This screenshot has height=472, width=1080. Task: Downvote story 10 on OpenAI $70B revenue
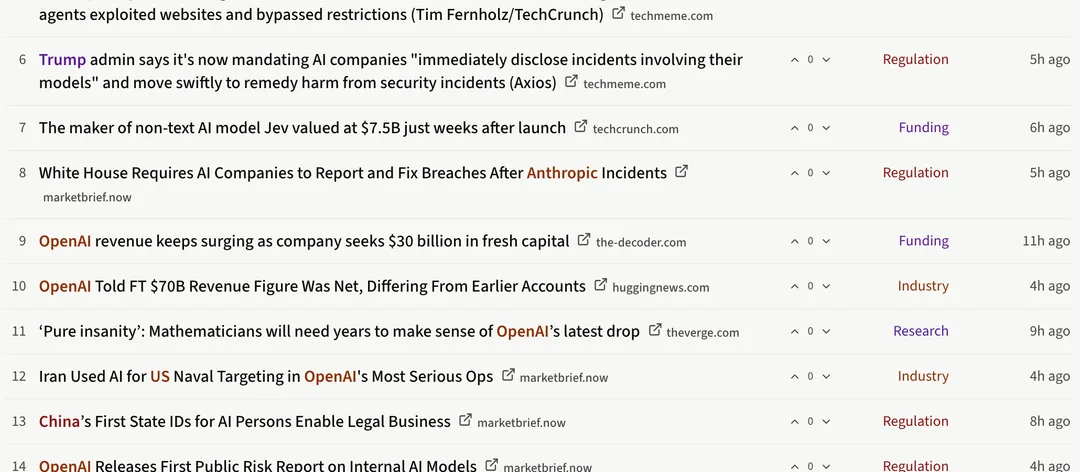coord(826,286)
